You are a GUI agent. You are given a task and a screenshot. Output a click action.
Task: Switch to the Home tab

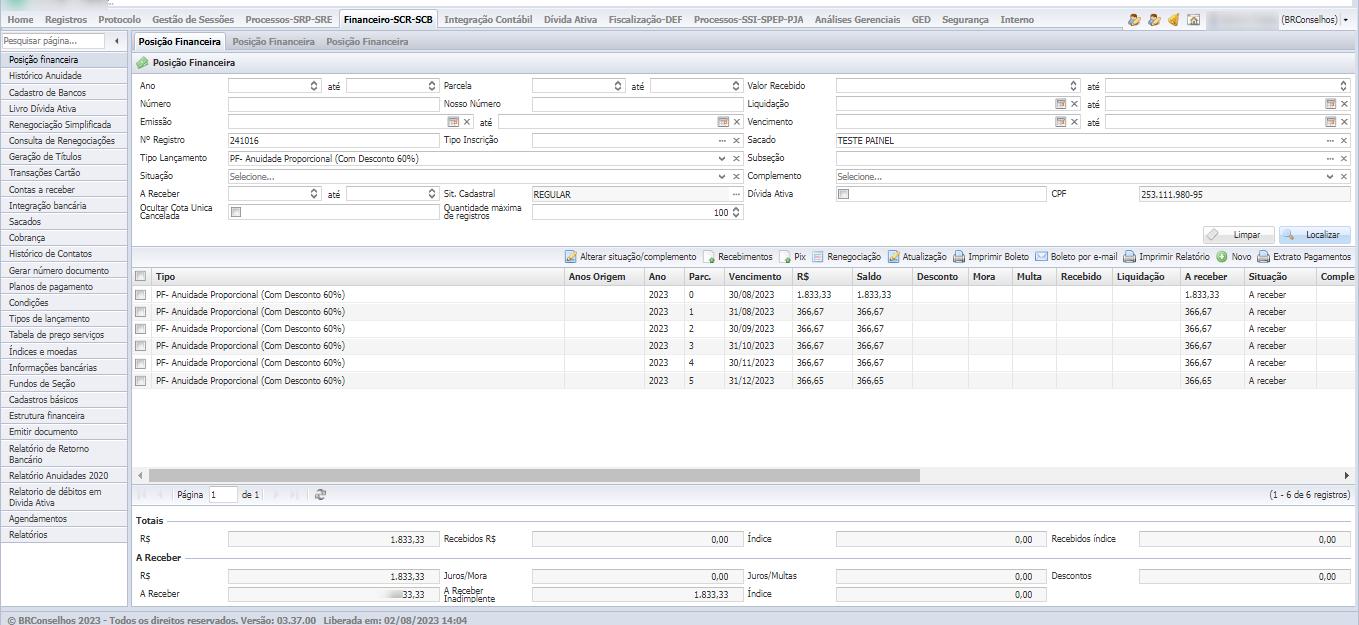pyautogui.click(x=20, y=19)
